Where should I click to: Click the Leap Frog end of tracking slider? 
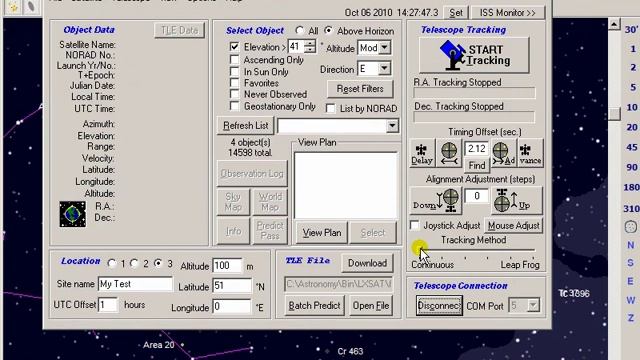click(520, 265)
